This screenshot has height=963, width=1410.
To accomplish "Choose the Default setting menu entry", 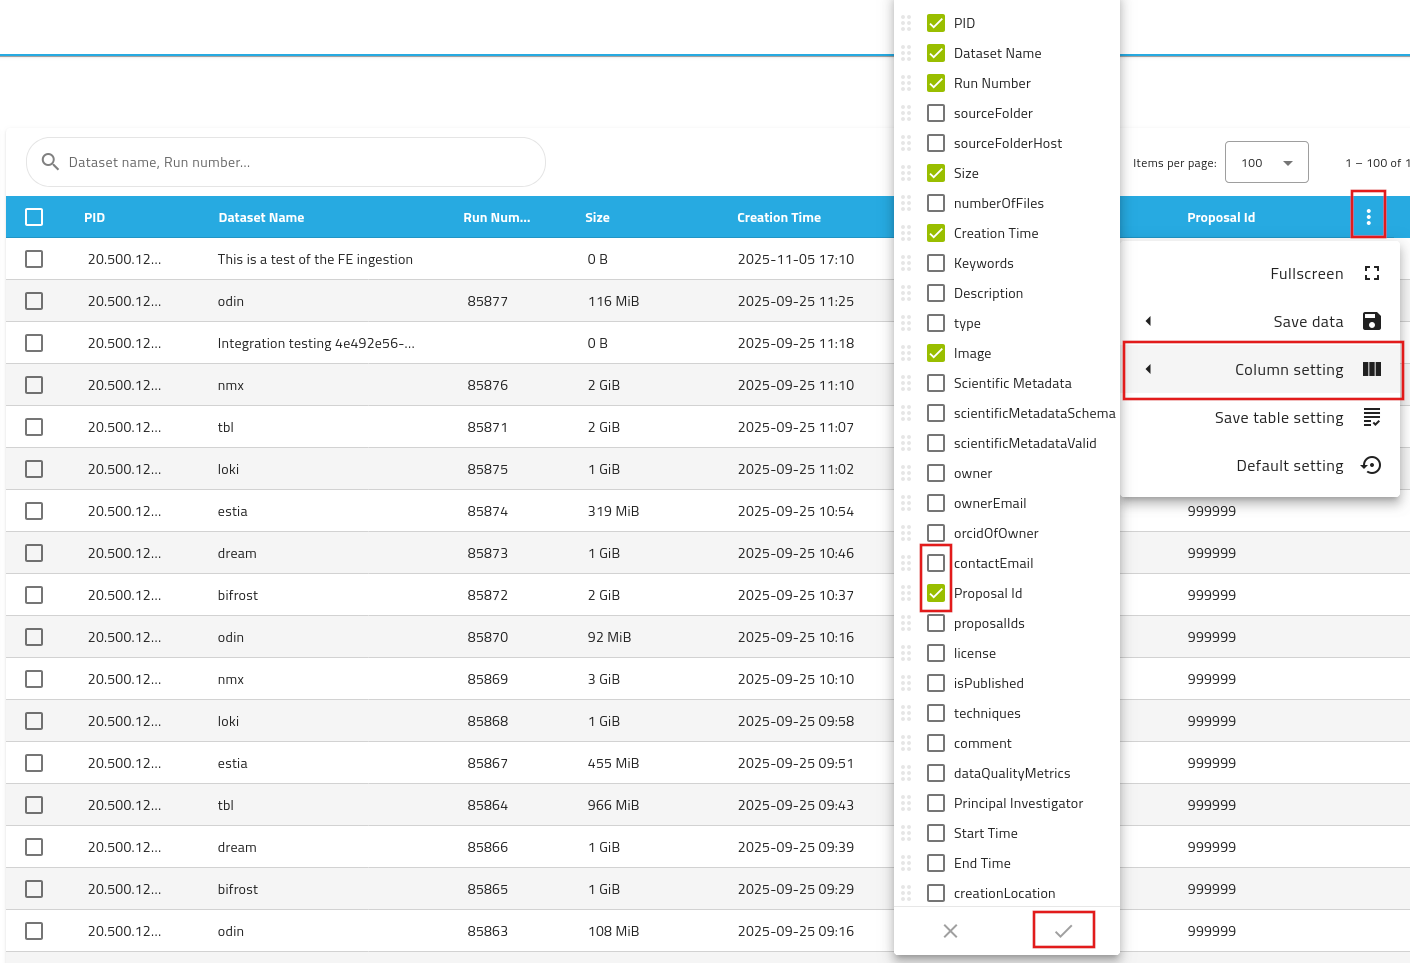I will click(x=1289, y=465).
